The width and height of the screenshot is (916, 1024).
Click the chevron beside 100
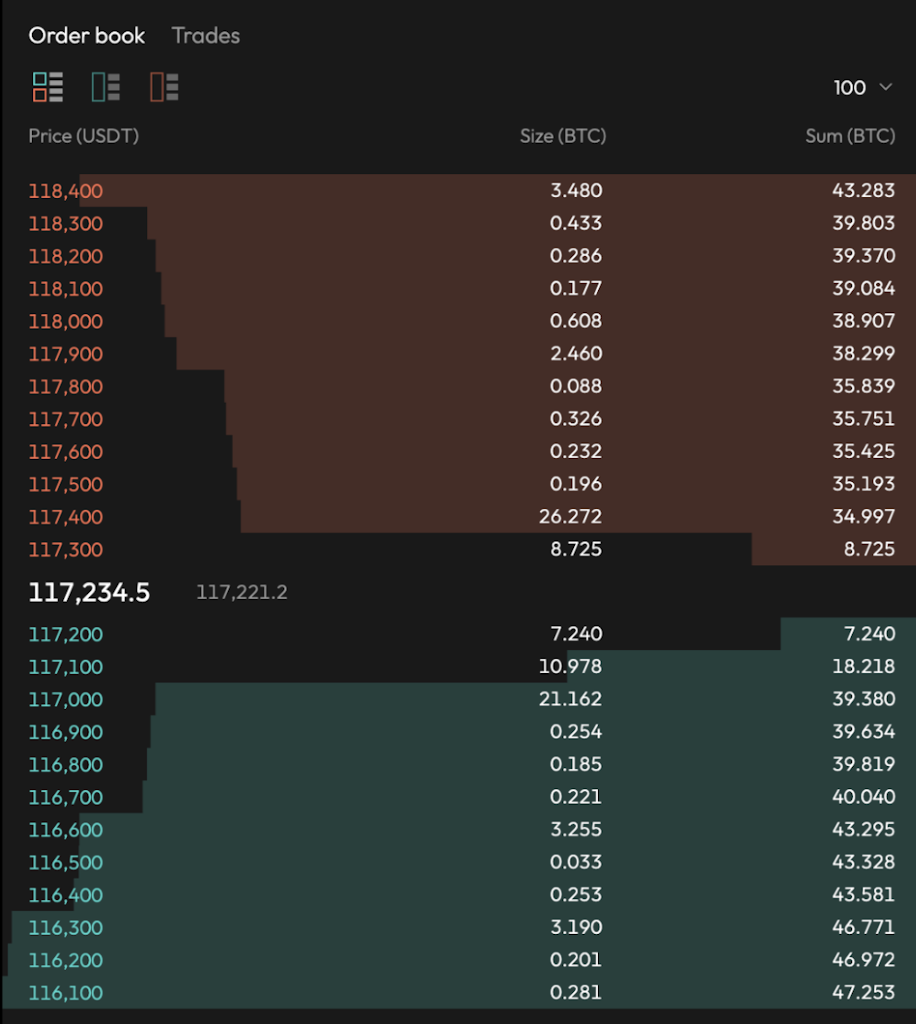885,87
